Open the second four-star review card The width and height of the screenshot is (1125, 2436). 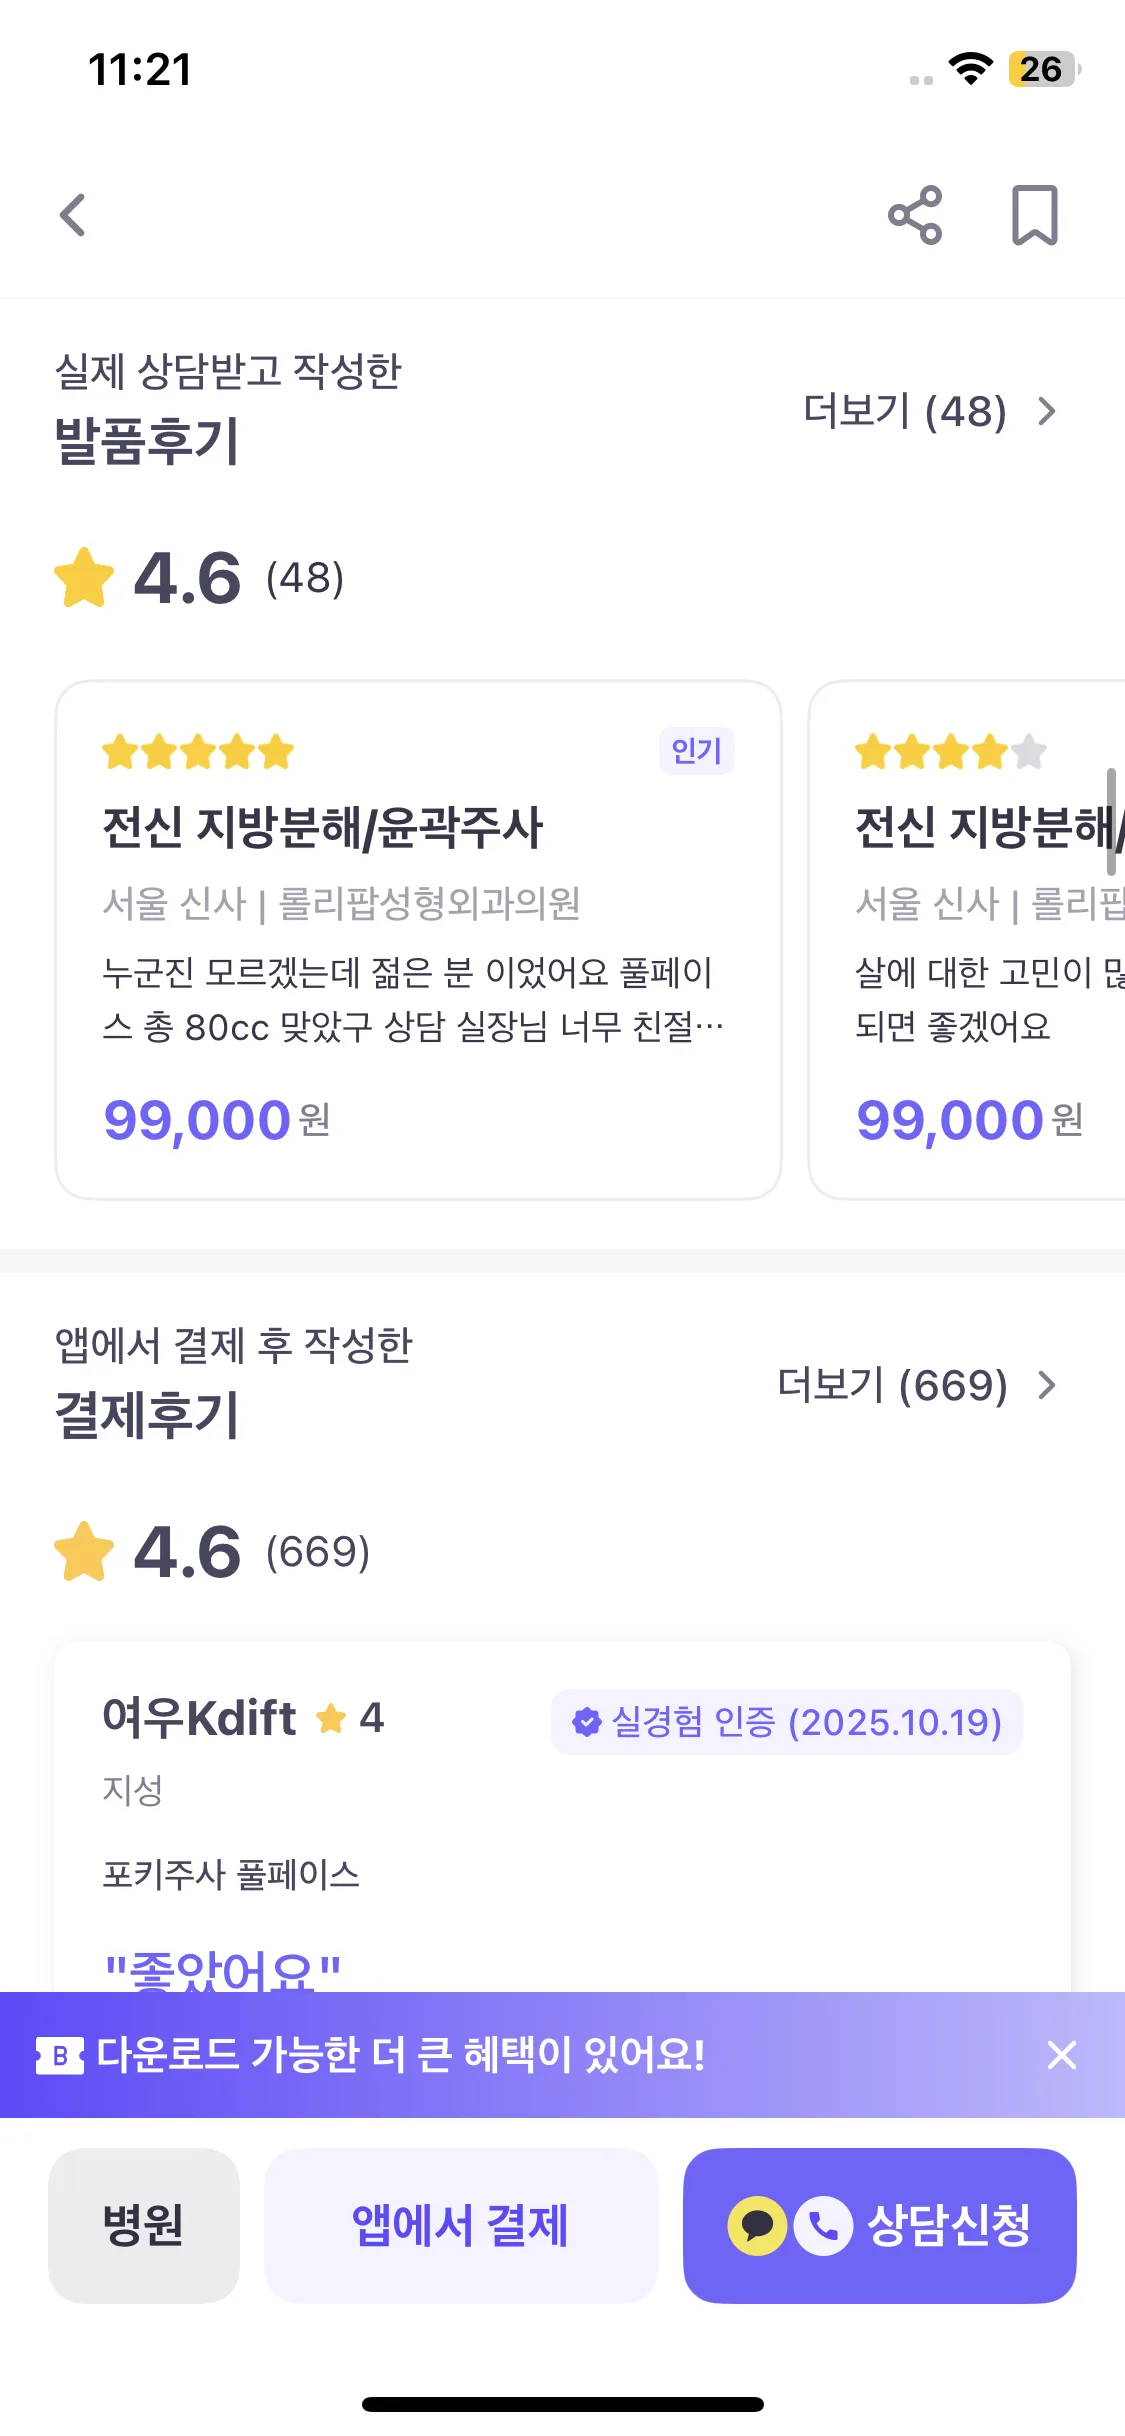(968, 940)
